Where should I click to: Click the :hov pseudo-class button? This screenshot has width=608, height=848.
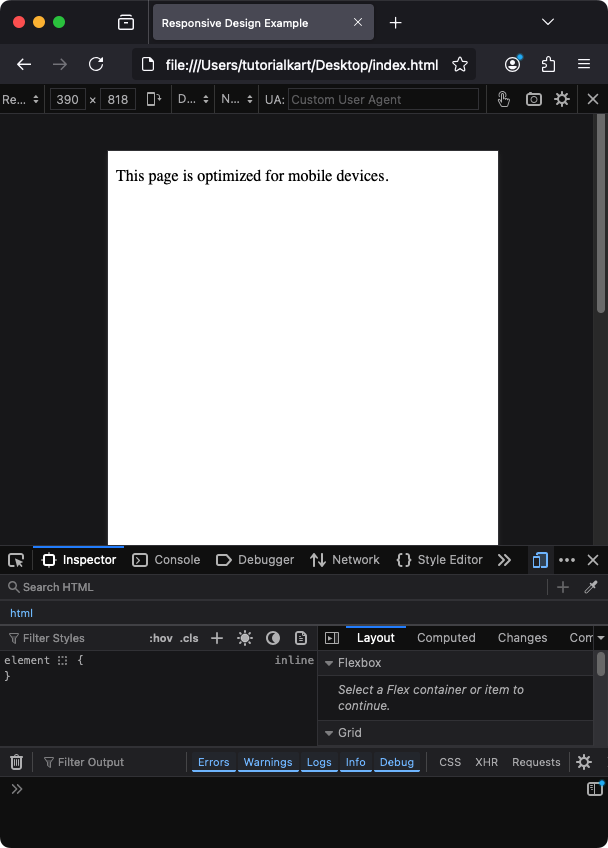(160, 638)
